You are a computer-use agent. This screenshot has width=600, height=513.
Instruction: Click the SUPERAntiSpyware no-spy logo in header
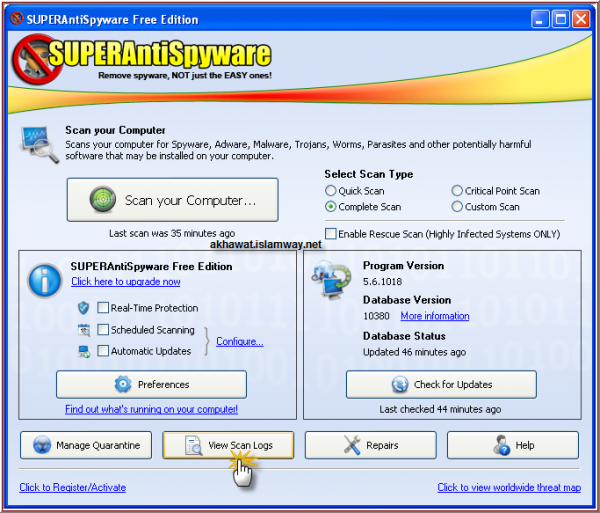pyautogui.click(x=35, y=59)
